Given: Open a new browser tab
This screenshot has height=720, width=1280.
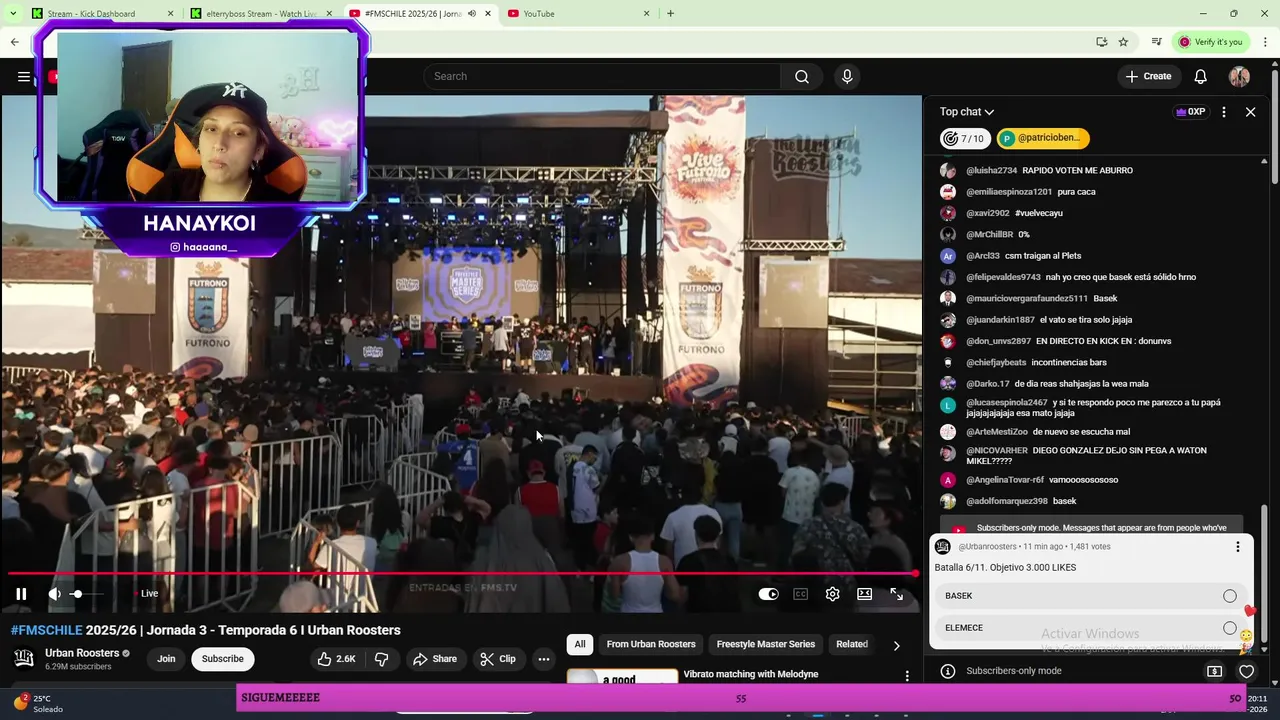Looking at the screenshot, I should [670, 14].
